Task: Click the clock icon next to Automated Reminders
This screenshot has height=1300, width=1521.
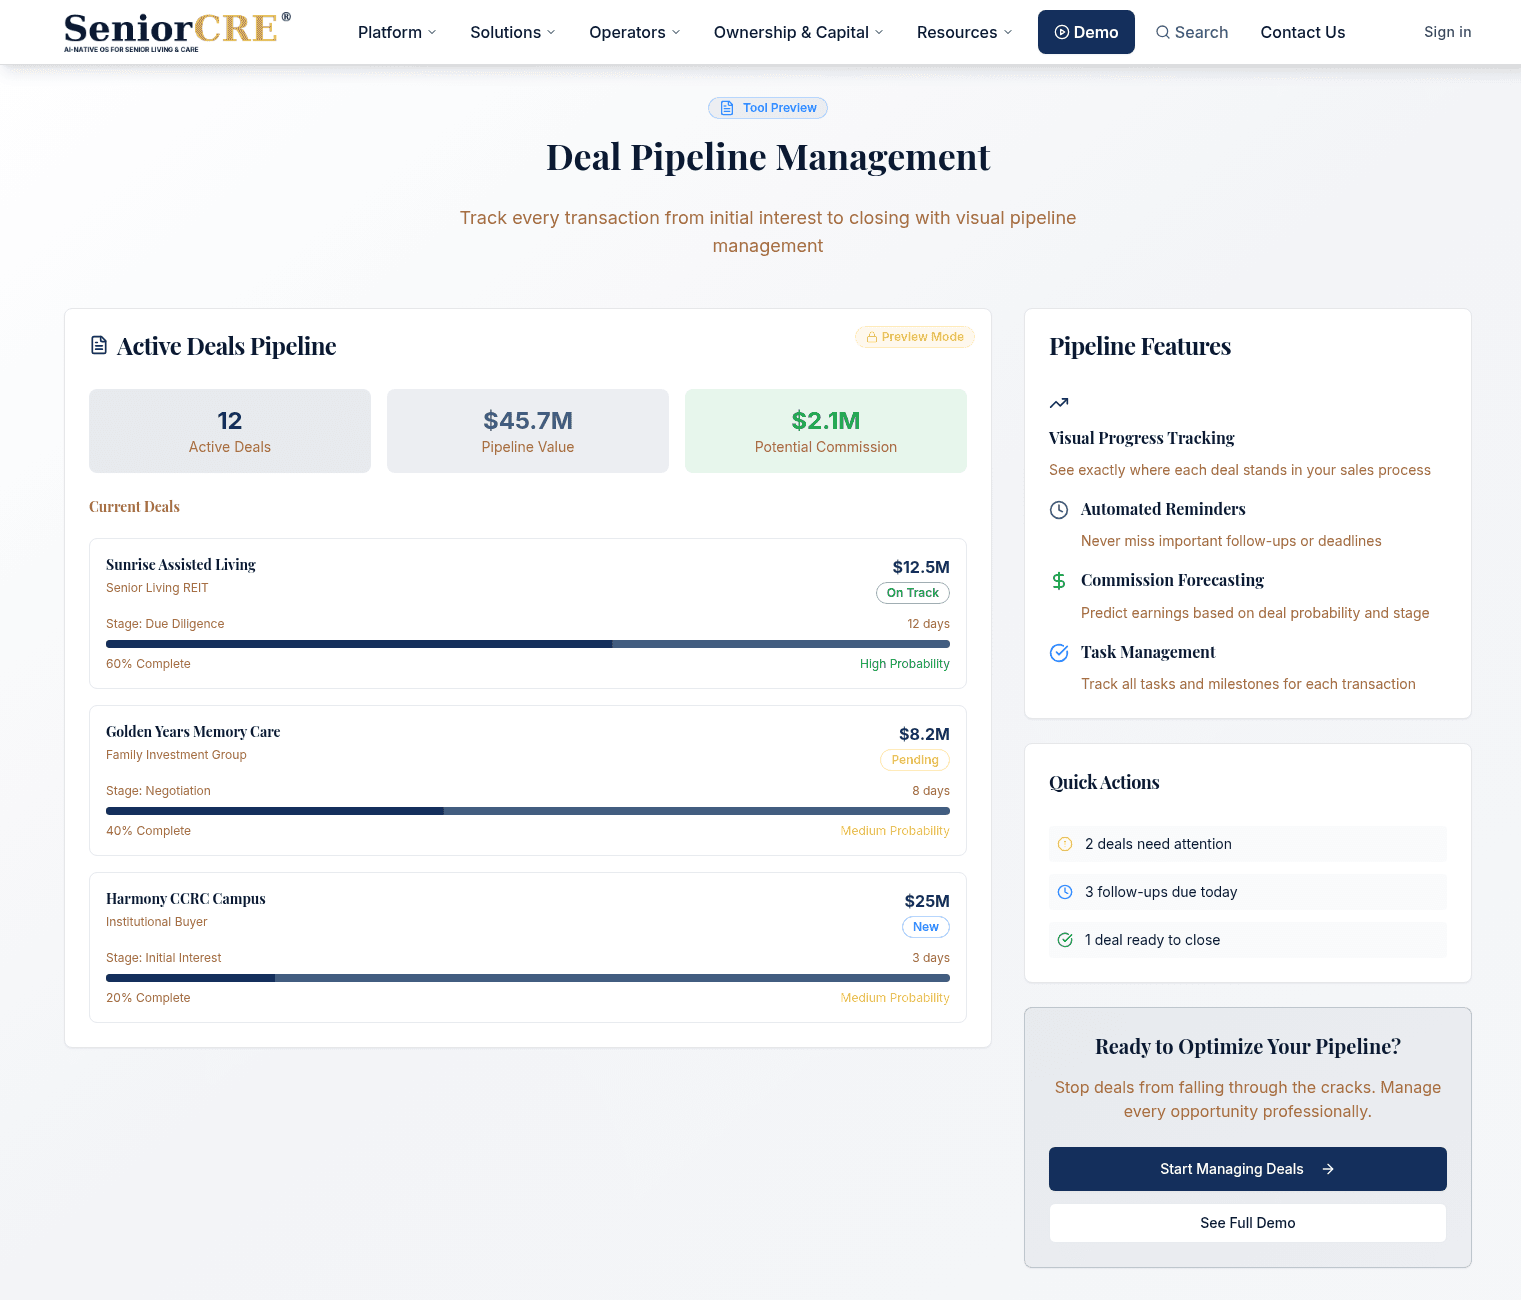Action: tap(1059, 510)
